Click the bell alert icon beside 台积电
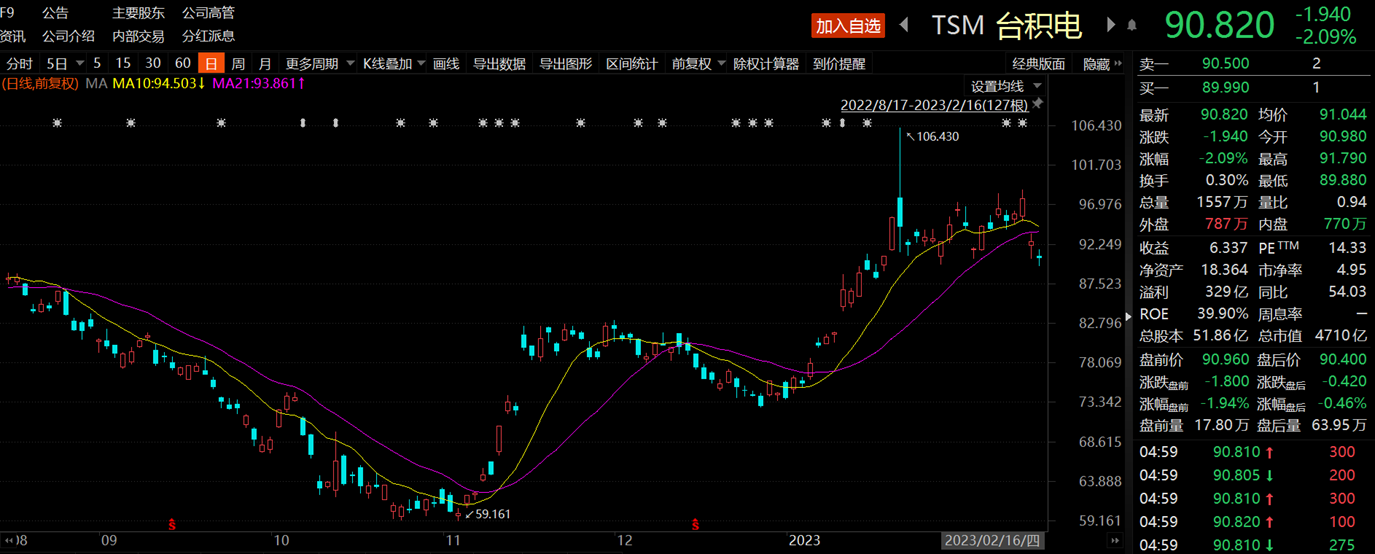Viewport: 1375px width, 554px height. 1132,25
